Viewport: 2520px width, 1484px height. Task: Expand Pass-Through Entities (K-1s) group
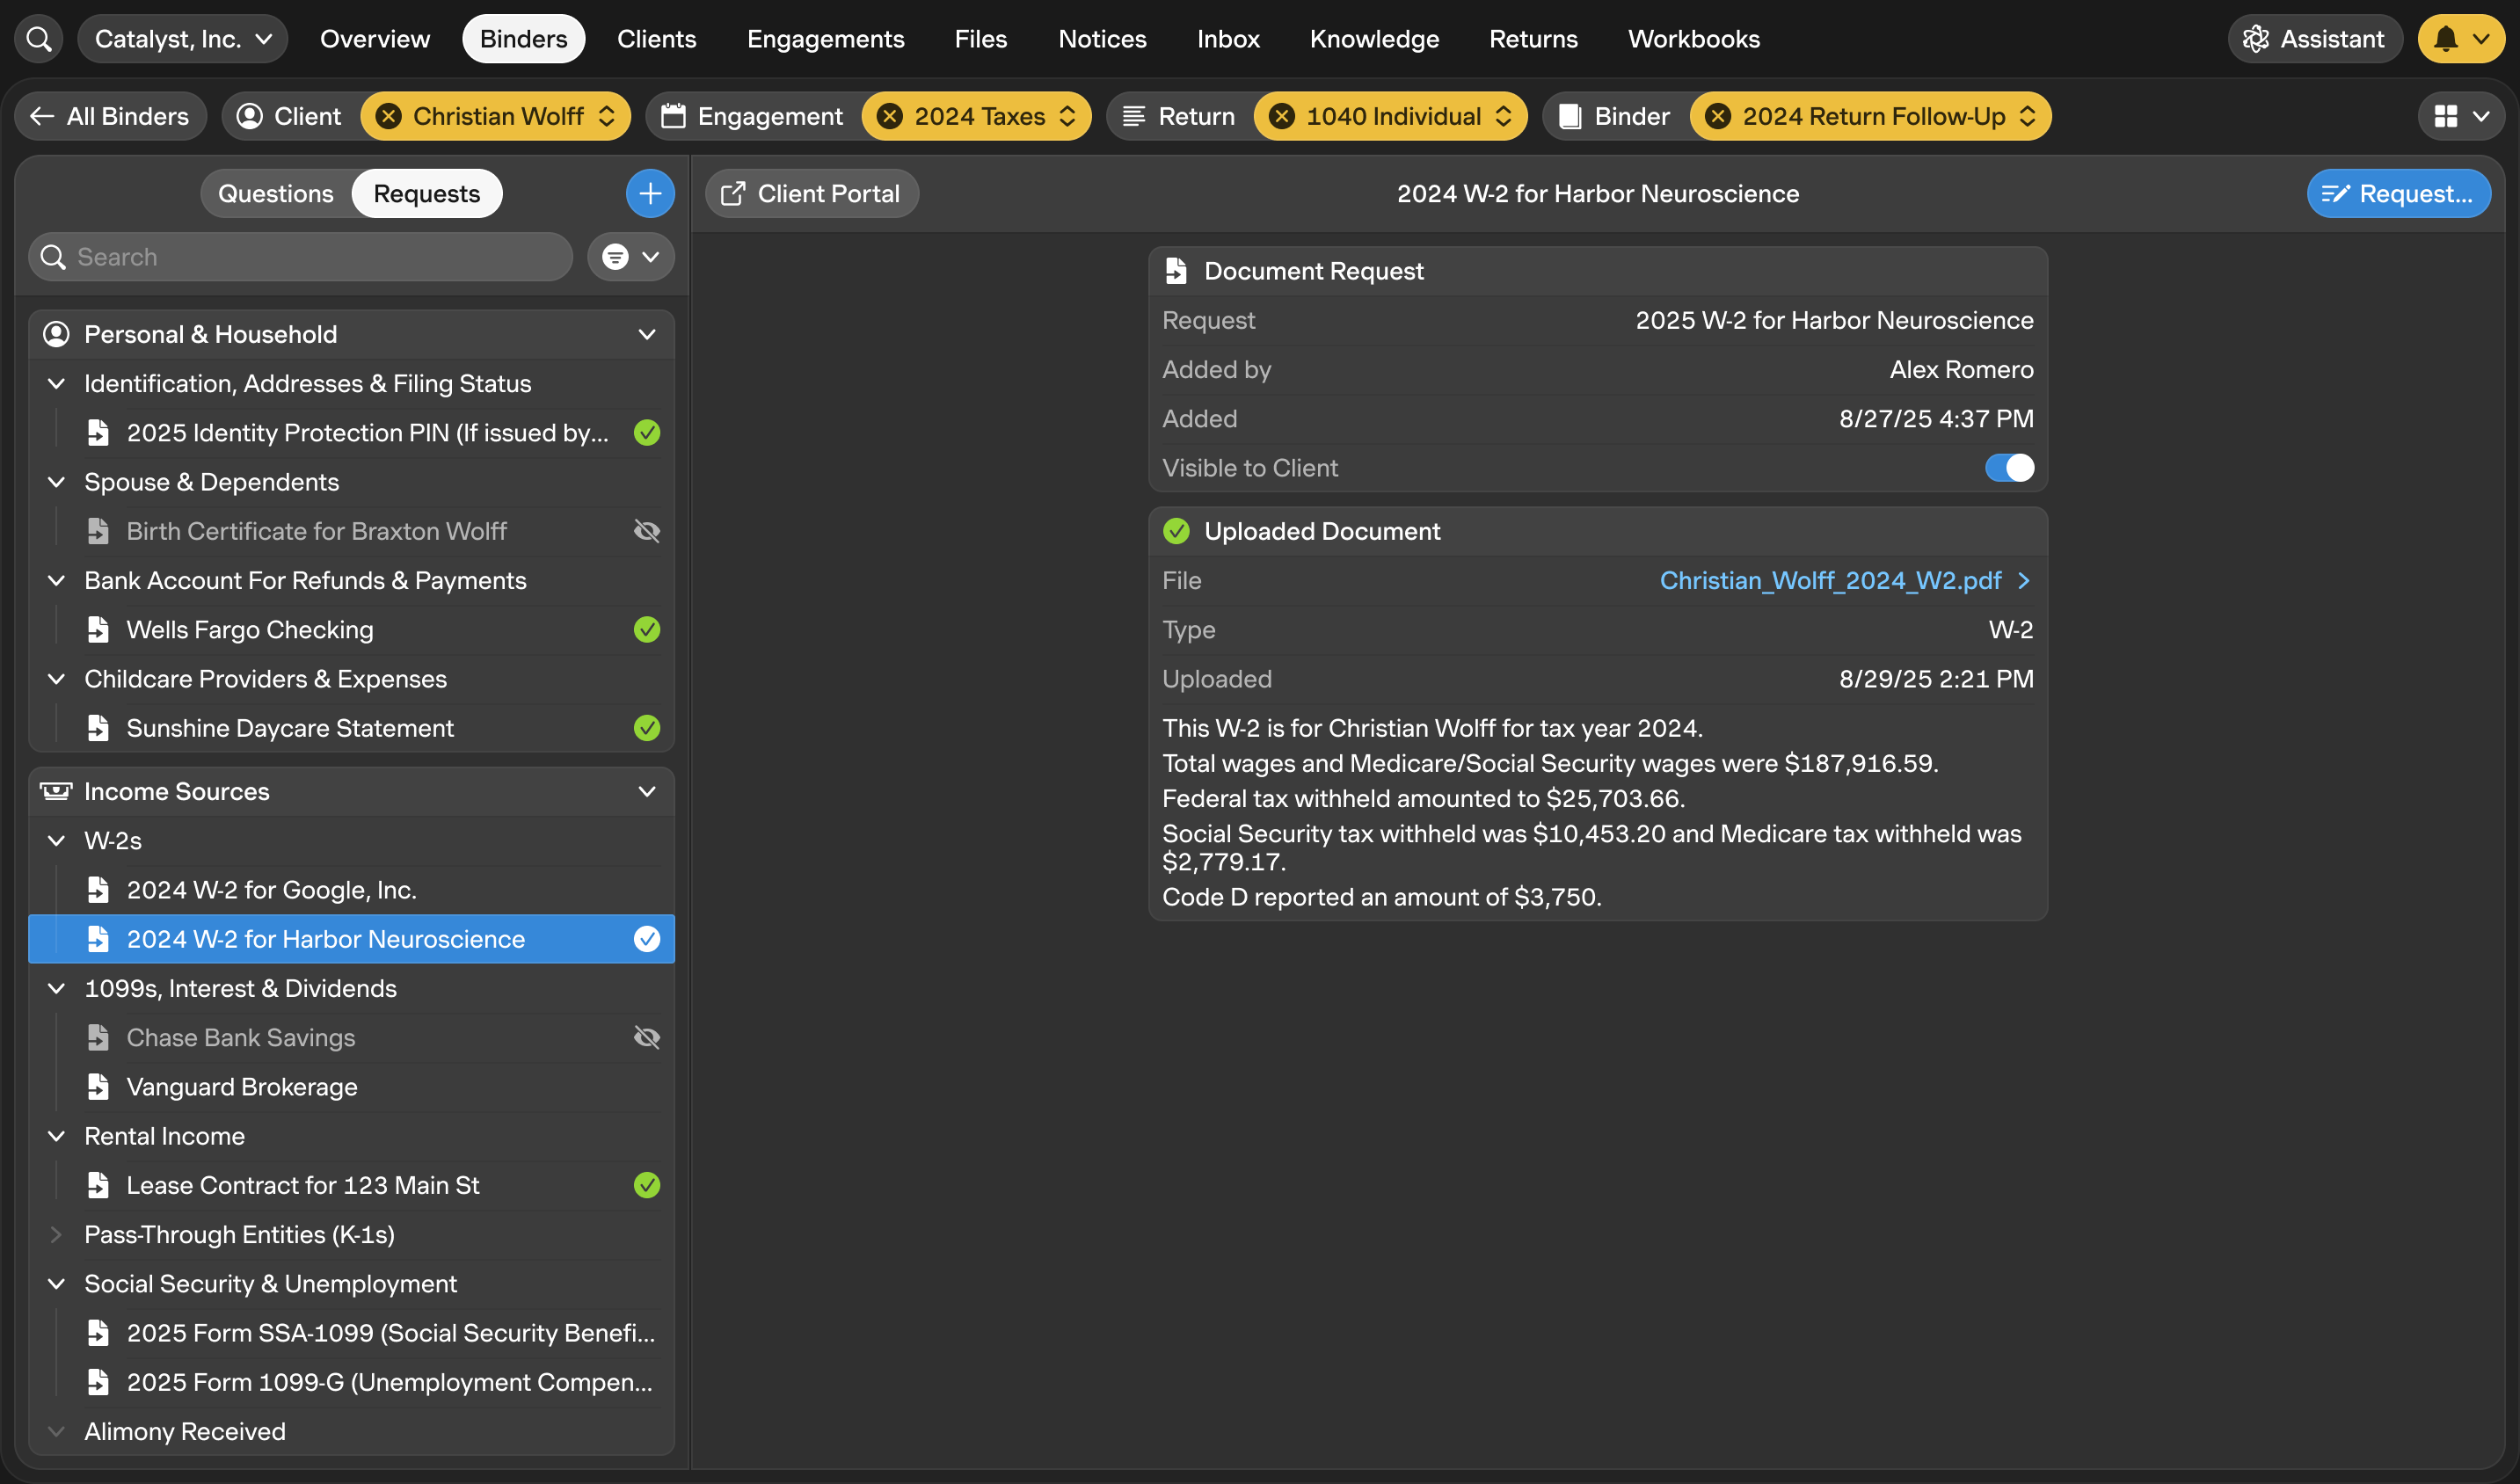coord(56,1234)
